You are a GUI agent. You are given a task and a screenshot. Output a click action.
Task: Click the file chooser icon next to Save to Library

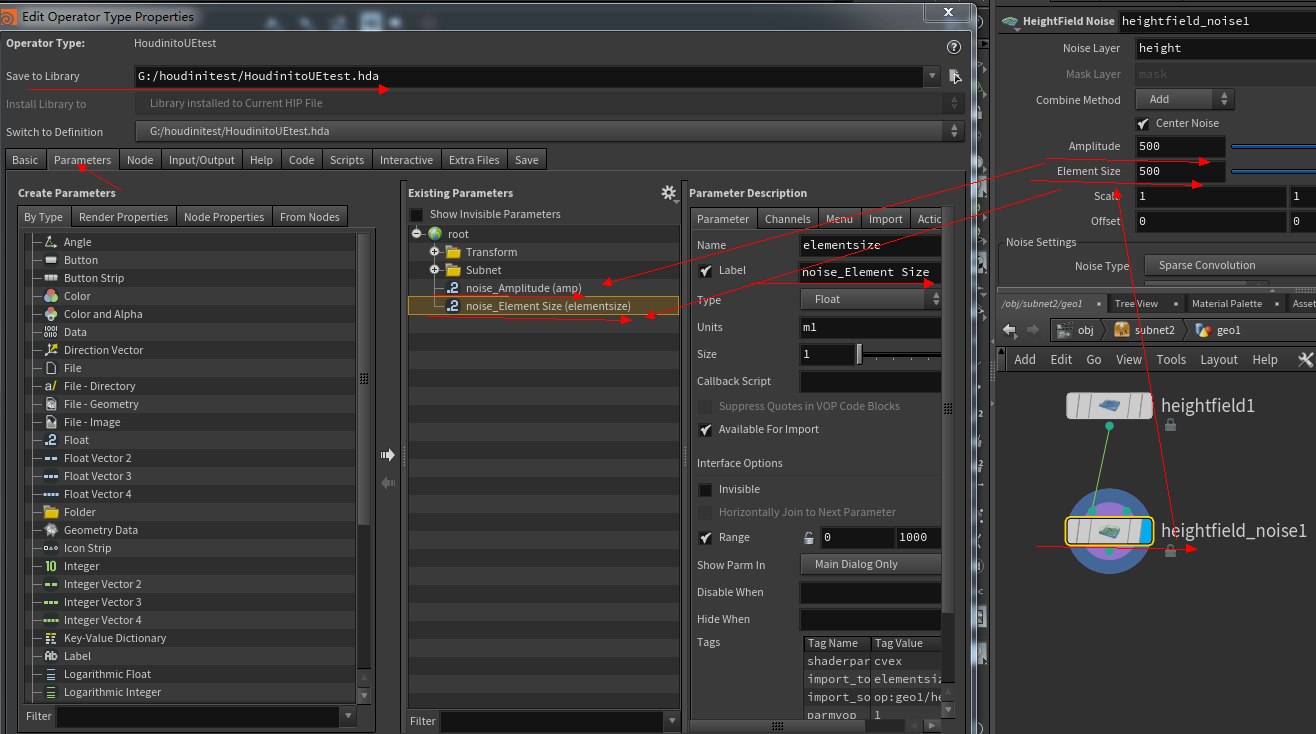pos(953,75)
